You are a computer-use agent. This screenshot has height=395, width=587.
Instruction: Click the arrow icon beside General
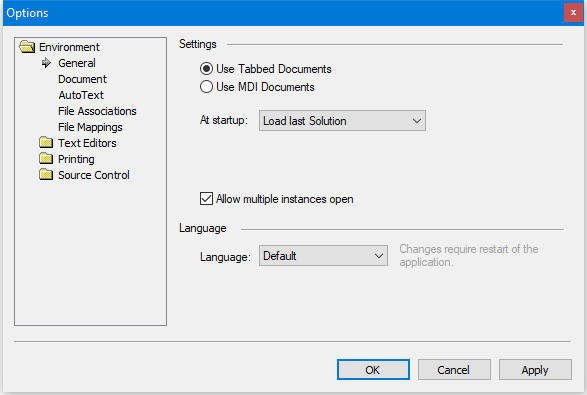click(x=46, y=63)
